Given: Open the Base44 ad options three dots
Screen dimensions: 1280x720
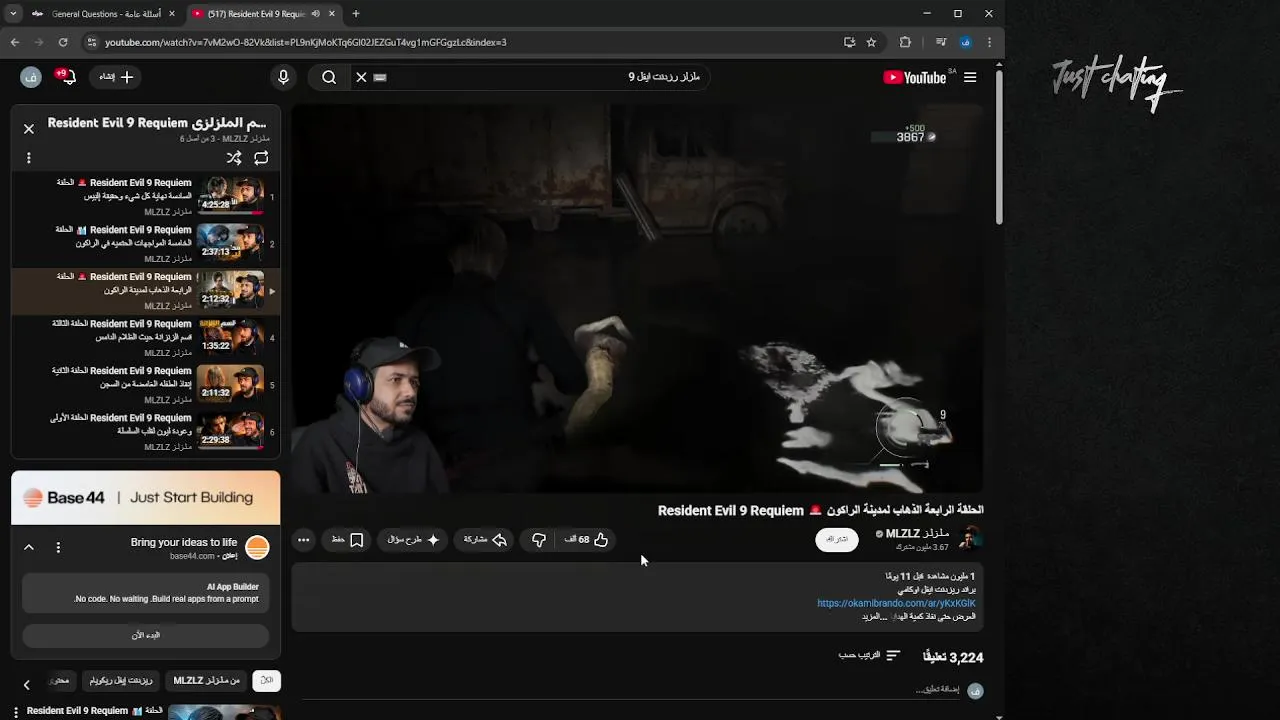Looking at the screenshot, I should coord(58,547).
